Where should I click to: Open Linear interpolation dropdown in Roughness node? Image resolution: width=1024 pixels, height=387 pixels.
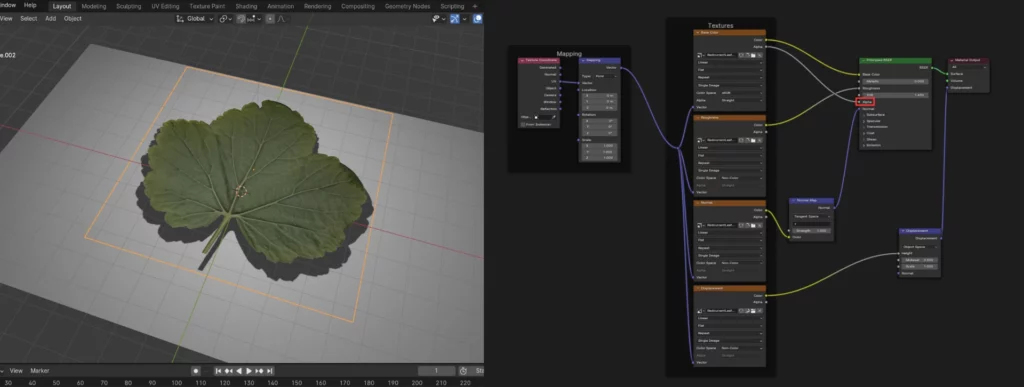click(729, 147)
